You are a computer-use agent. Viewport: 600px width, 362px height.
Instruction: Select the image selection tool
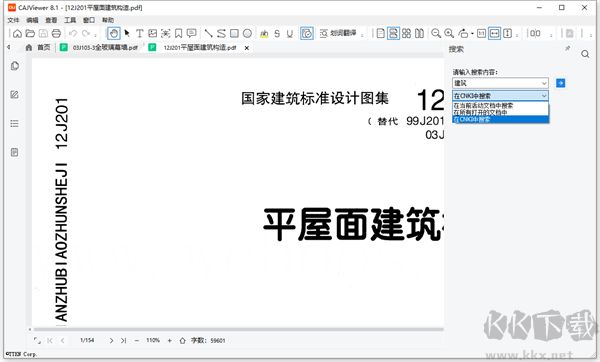tap(153, 34)
